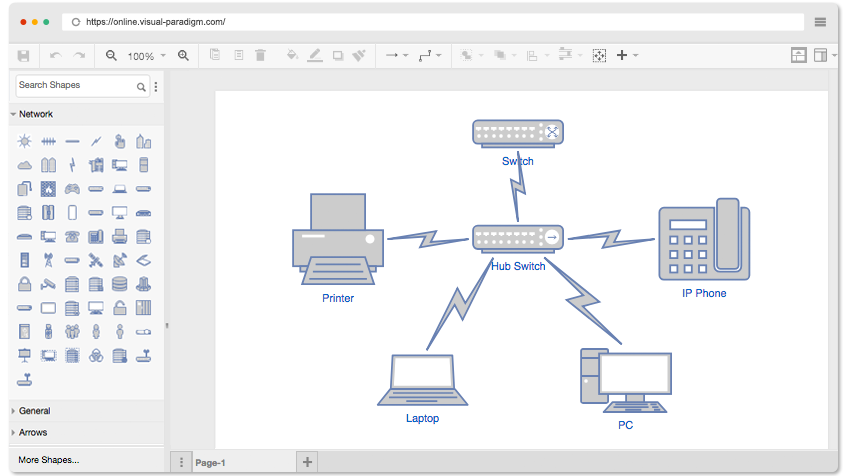
Task: Select the printer shape in Network palette
Action: pos(120,236)
